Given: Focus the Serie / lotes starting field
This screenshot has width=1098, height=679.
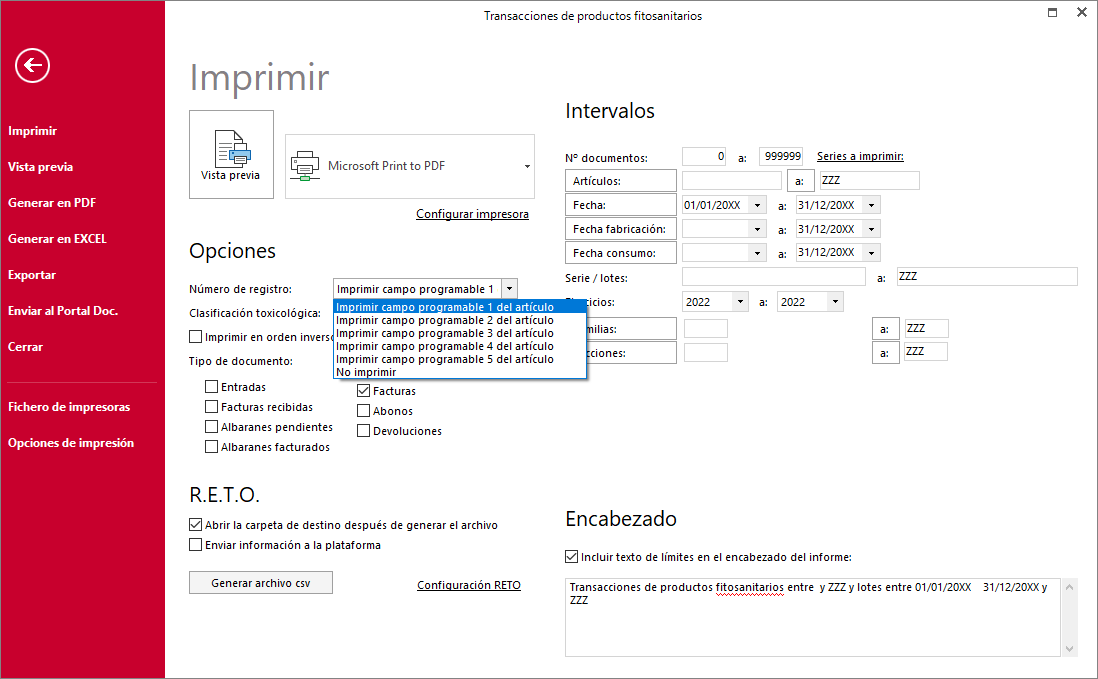Looking at the screenshot, I should pos(774,276).
